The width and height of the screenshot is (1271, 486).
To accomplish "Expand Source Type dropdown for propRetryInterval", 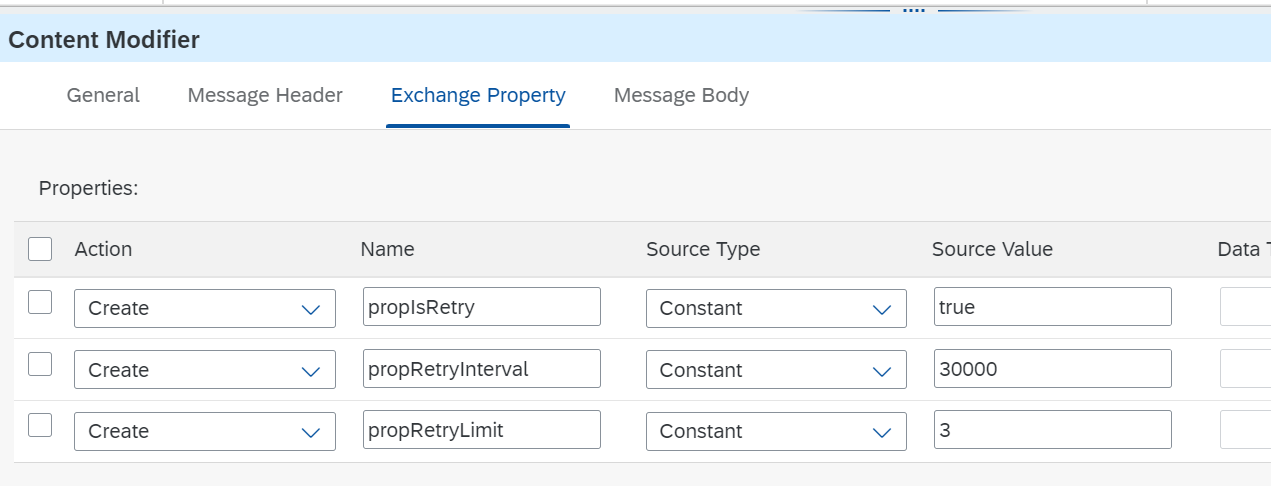I will pos(776,370).
